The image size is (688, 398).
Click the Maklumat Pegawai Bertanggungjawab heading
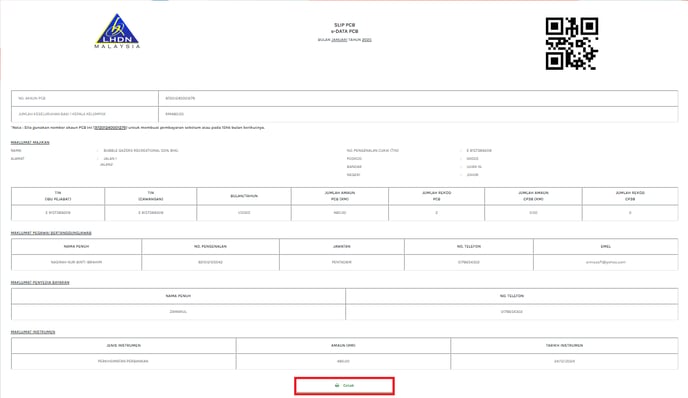click(x=51, y=233)
